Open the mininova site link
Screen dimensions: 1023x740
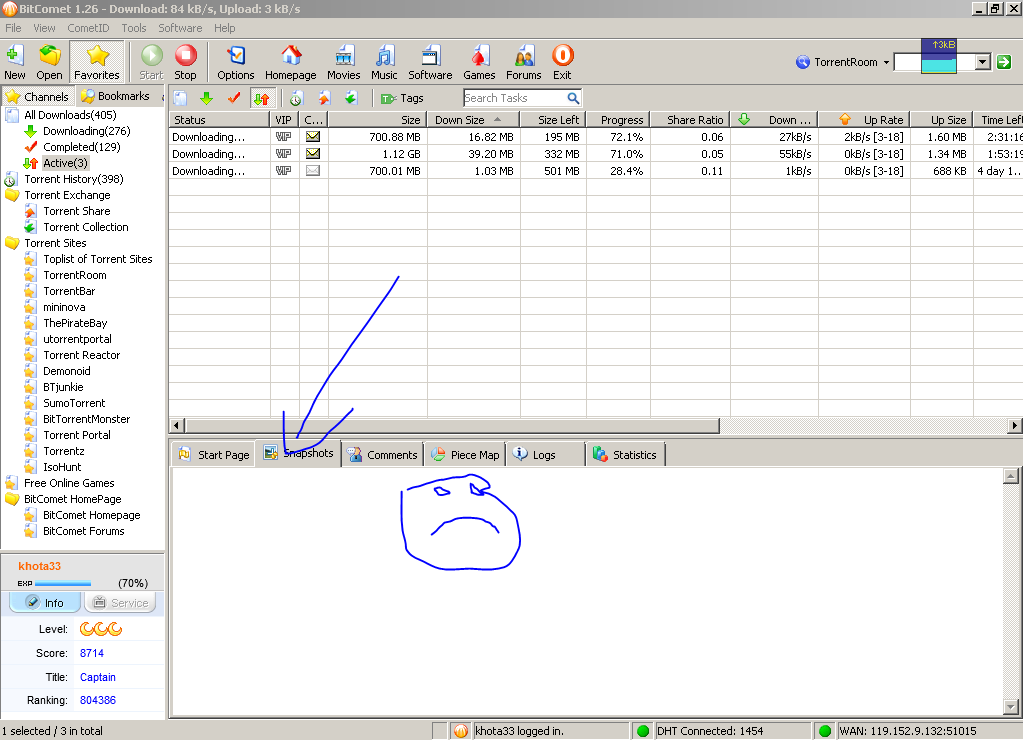[x=64, y=307]
